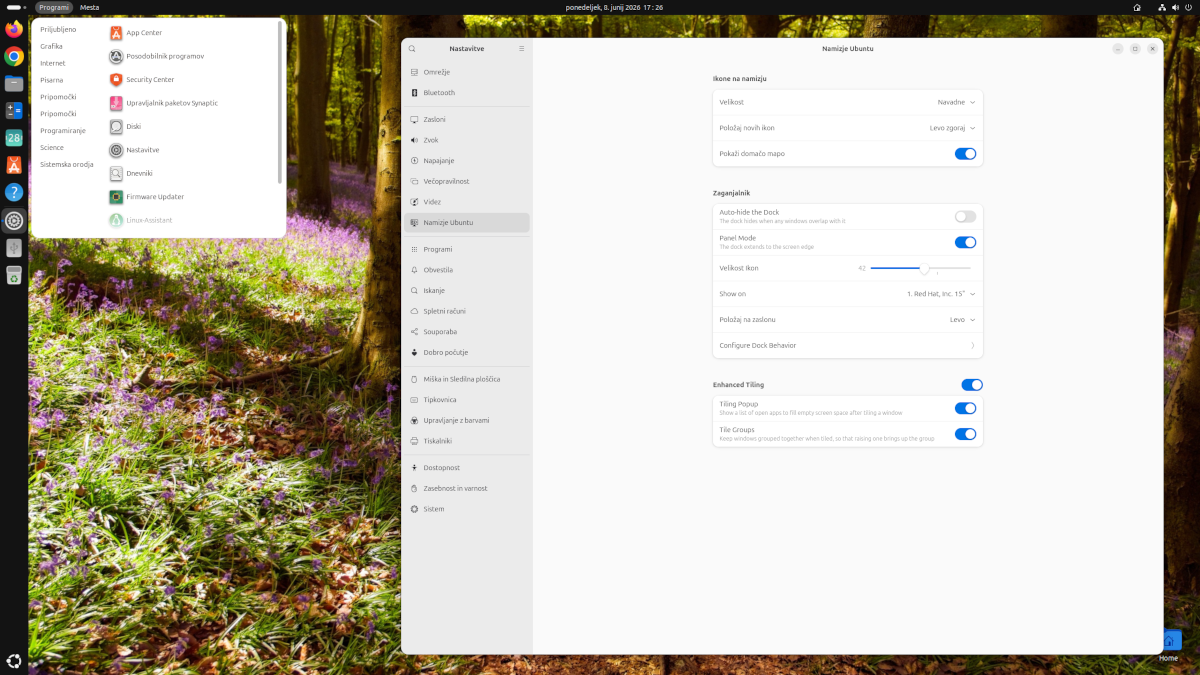
Task: Select the Internet category
Action: [x=53, y=63]
